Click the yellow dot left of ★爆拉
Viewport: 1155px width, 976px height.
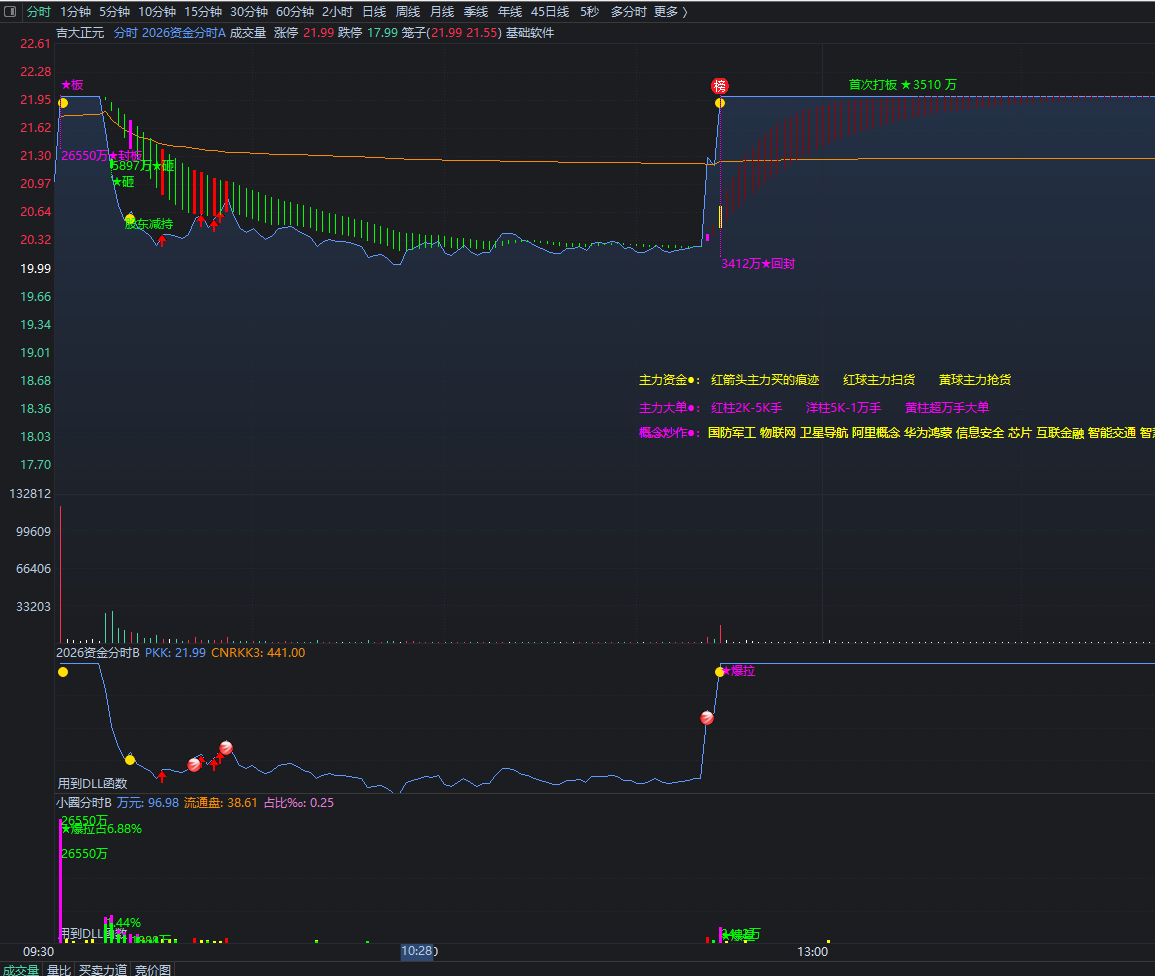coord(720,672)
